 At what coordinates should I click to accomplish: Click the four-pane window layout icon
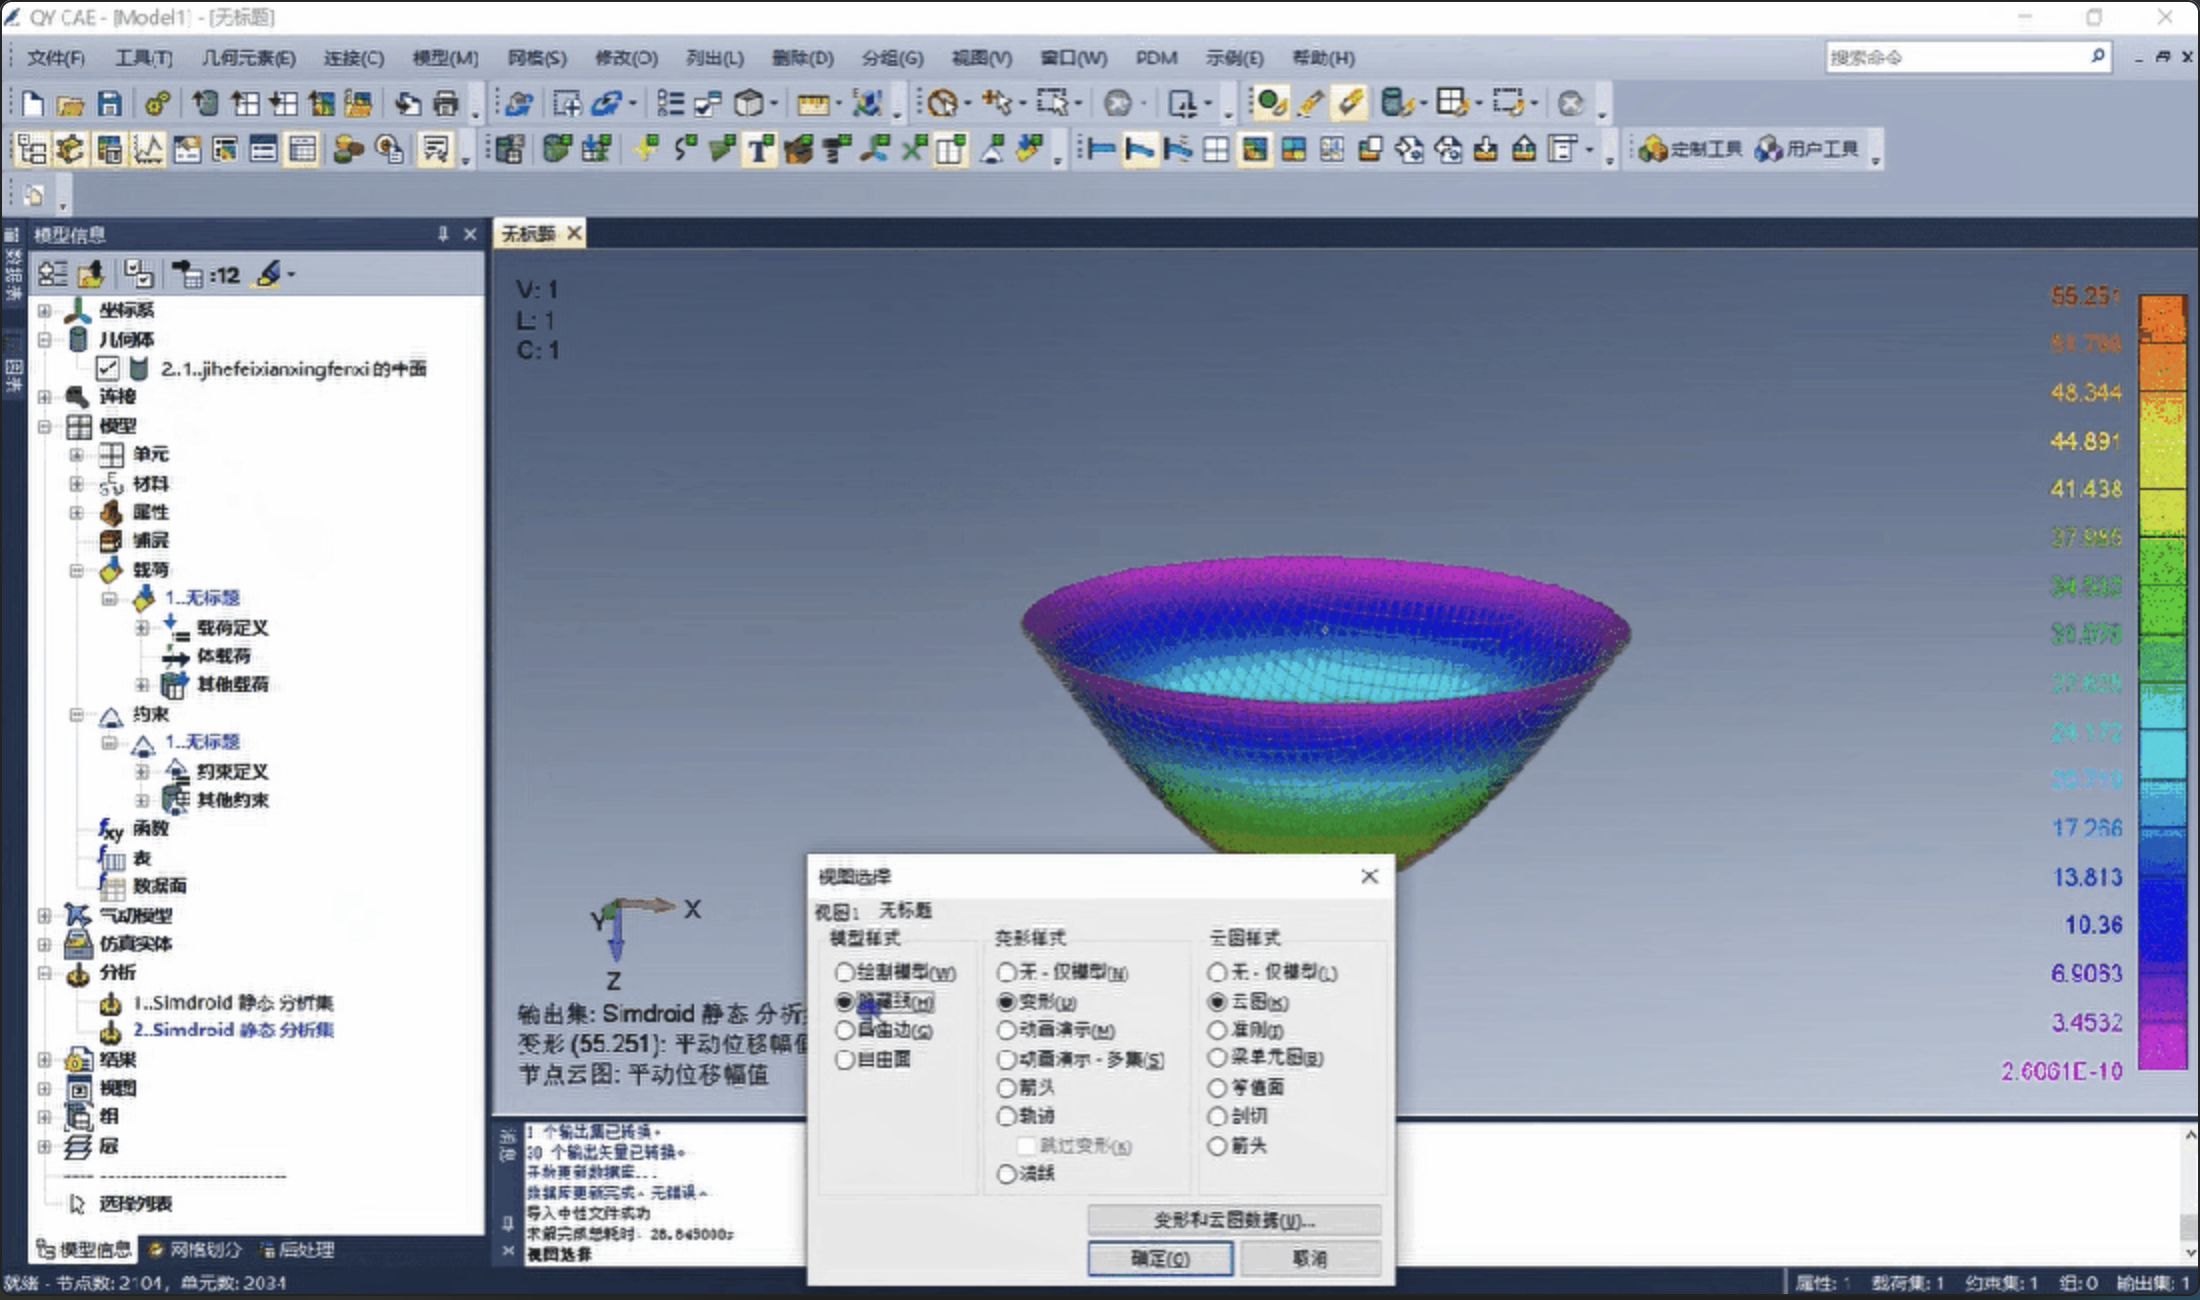[x=1216, y=150]
